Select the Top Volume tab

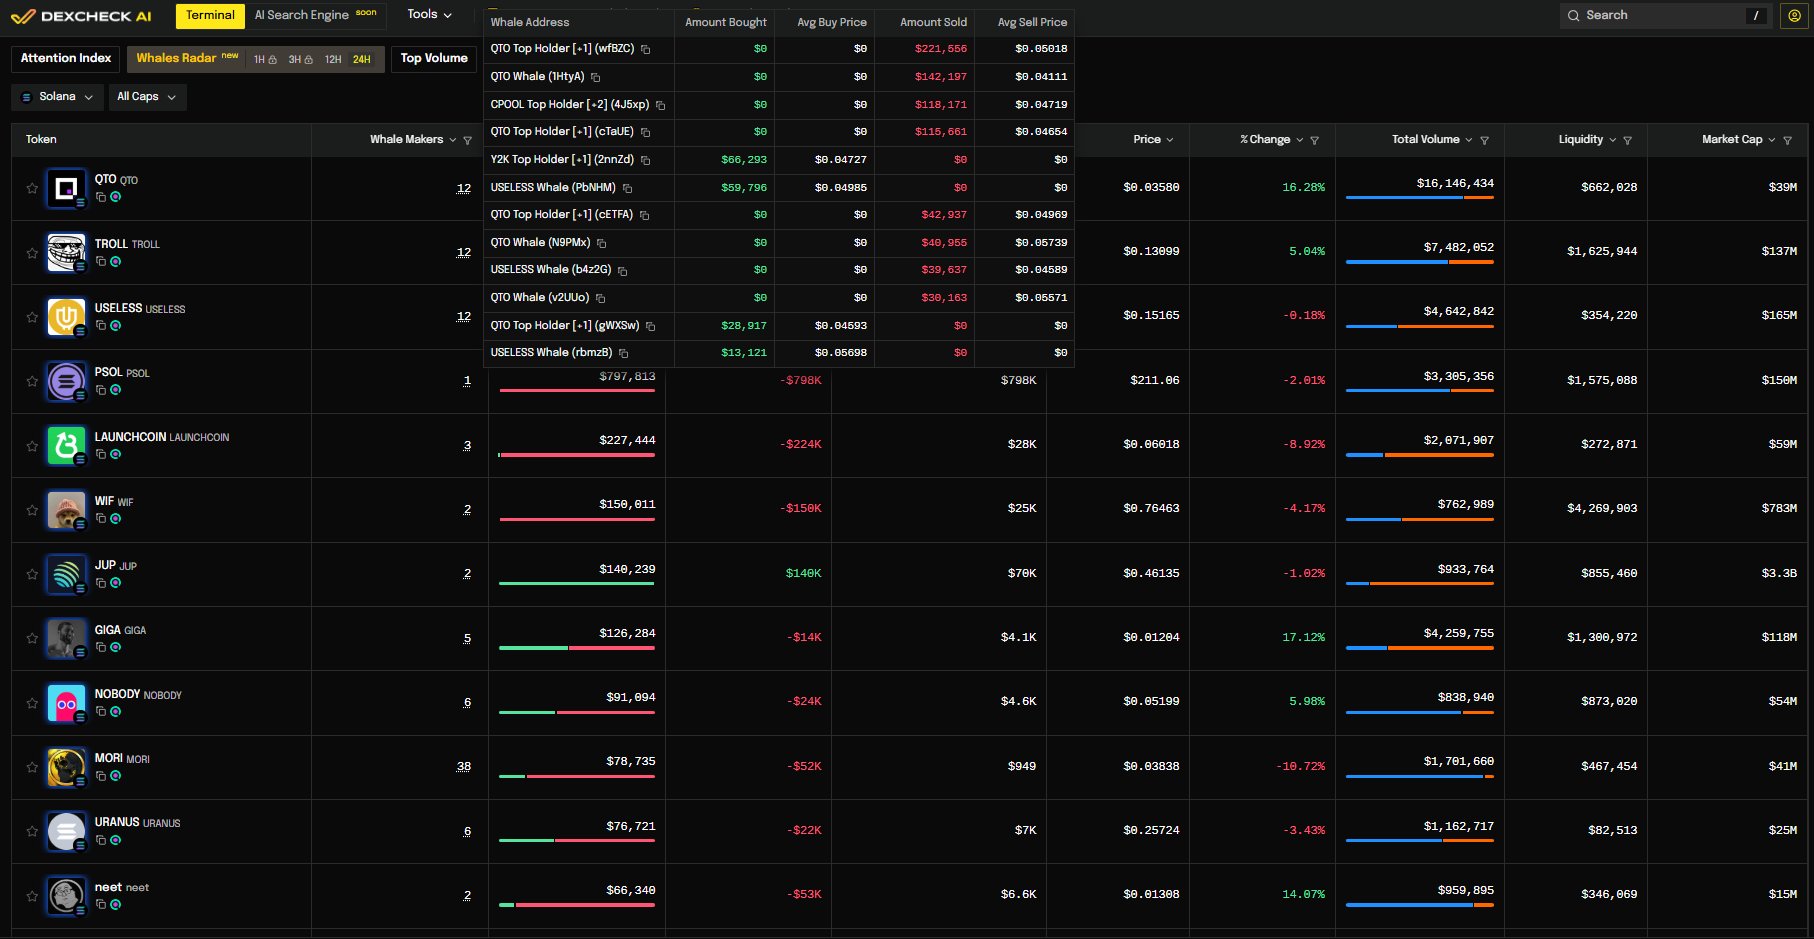(x=434, y=58)
